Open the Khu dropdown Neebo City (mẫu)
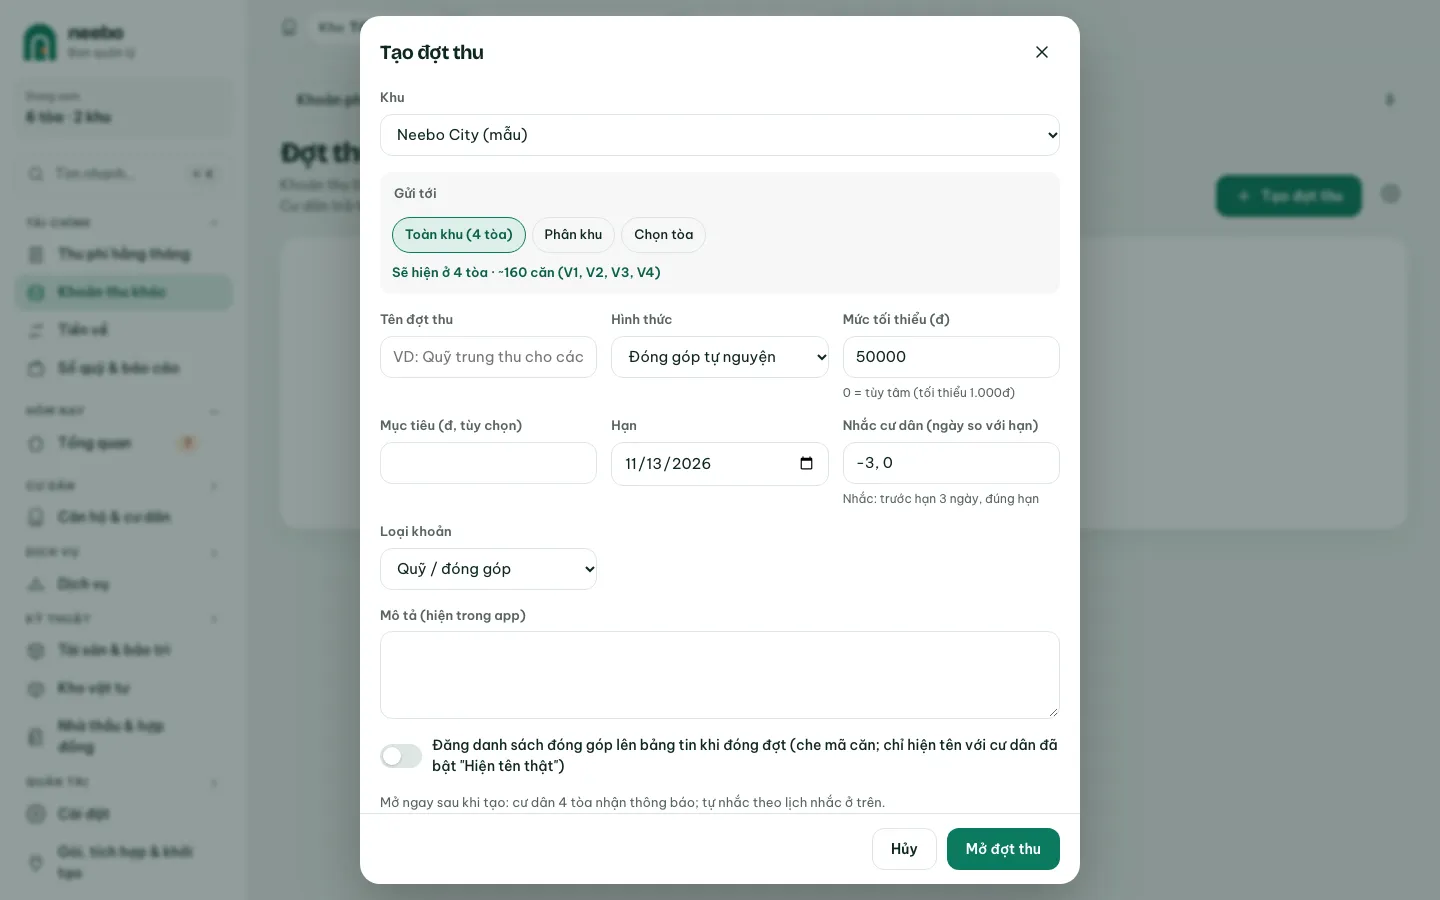The height and width of the screenshot is (900, 1440). pyautogui.click(x=720, y=135)
